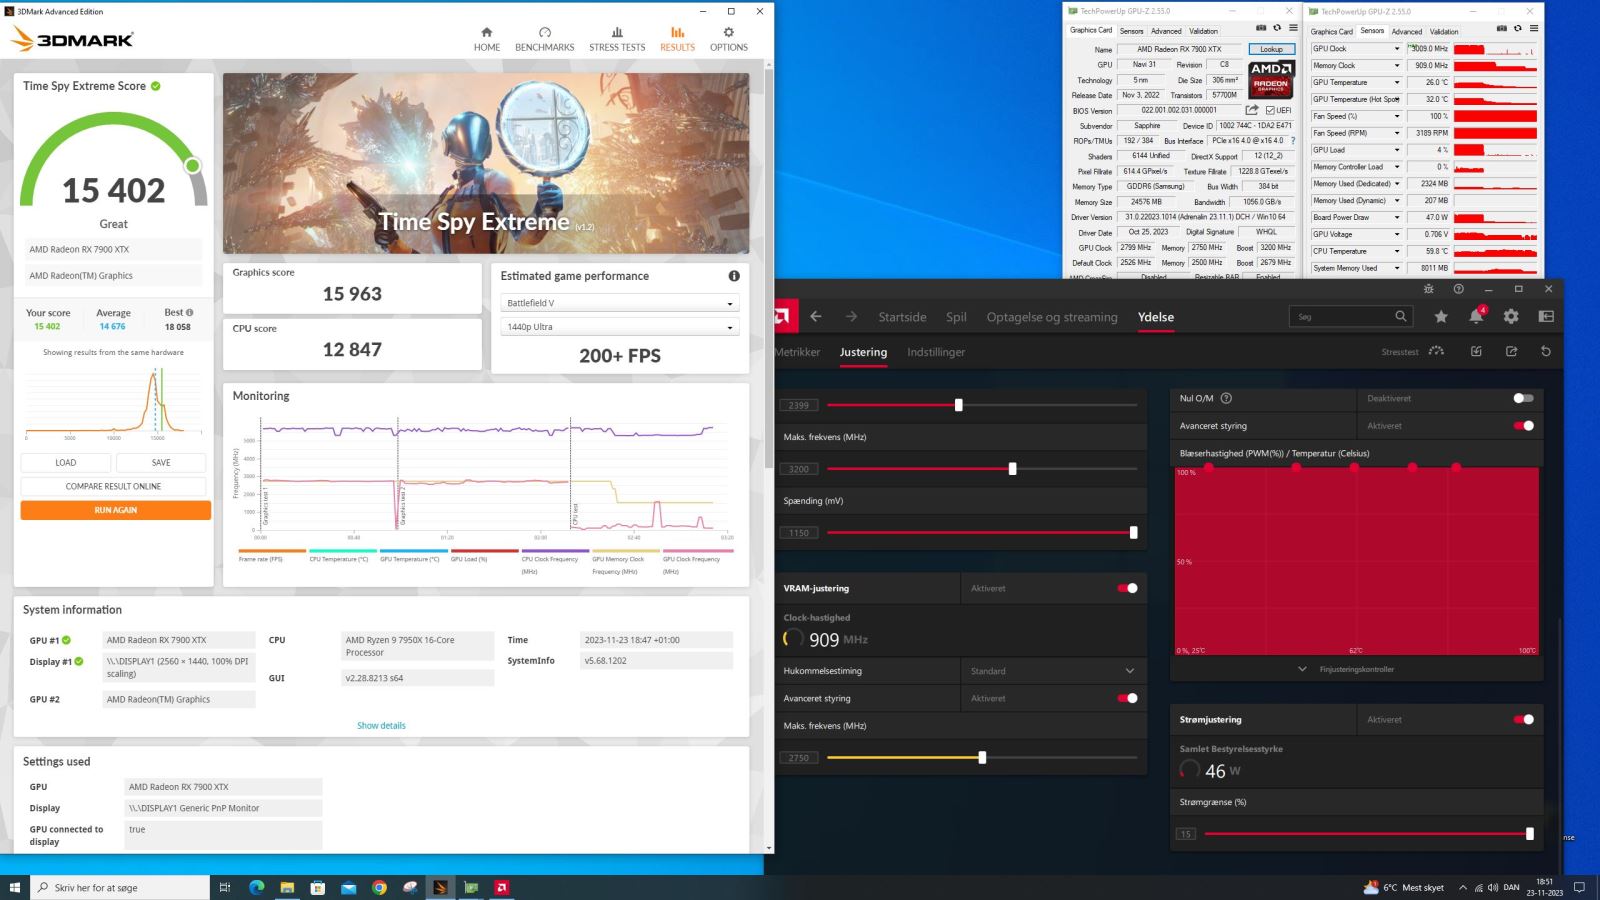Open hamburger menu in GPU-Z Sensors window
1600x900 pixels.
tap(1533, 28)
